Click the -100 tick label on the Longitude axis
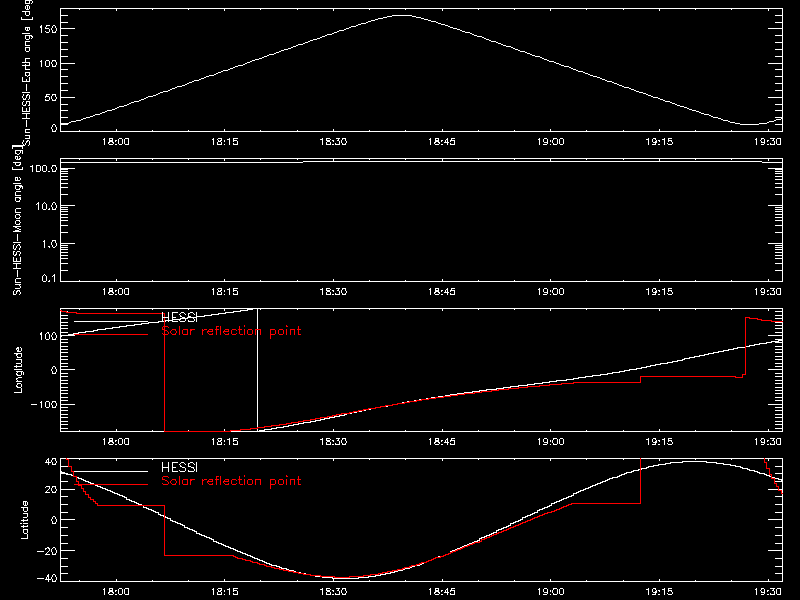 point(44,404)
